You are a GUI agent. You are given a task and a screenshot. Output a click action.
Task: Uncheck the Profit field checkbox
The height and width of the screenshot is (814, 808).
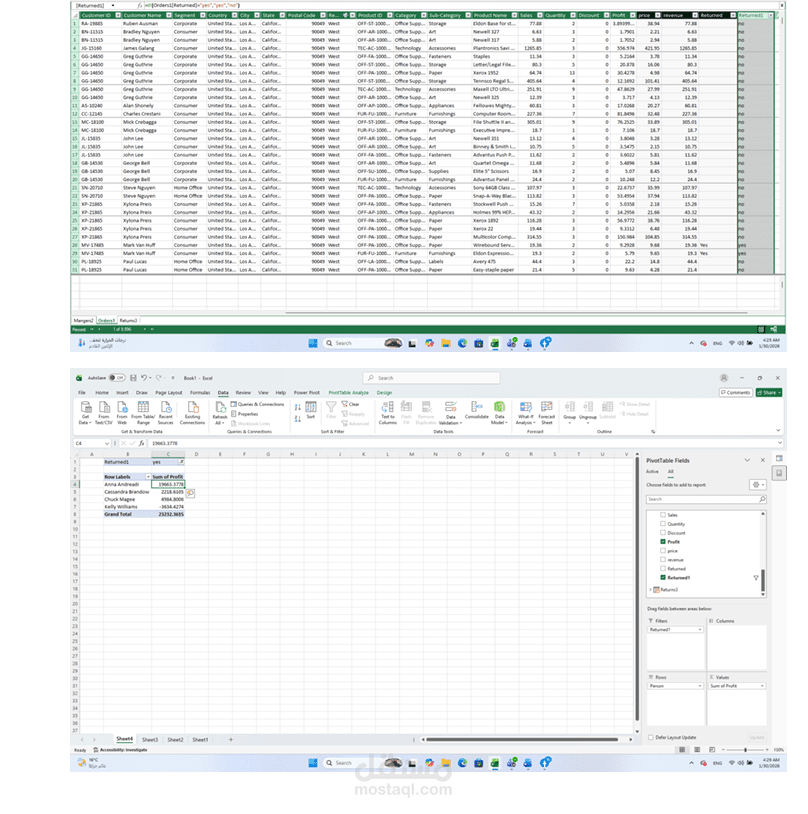[x=662, y=542]
